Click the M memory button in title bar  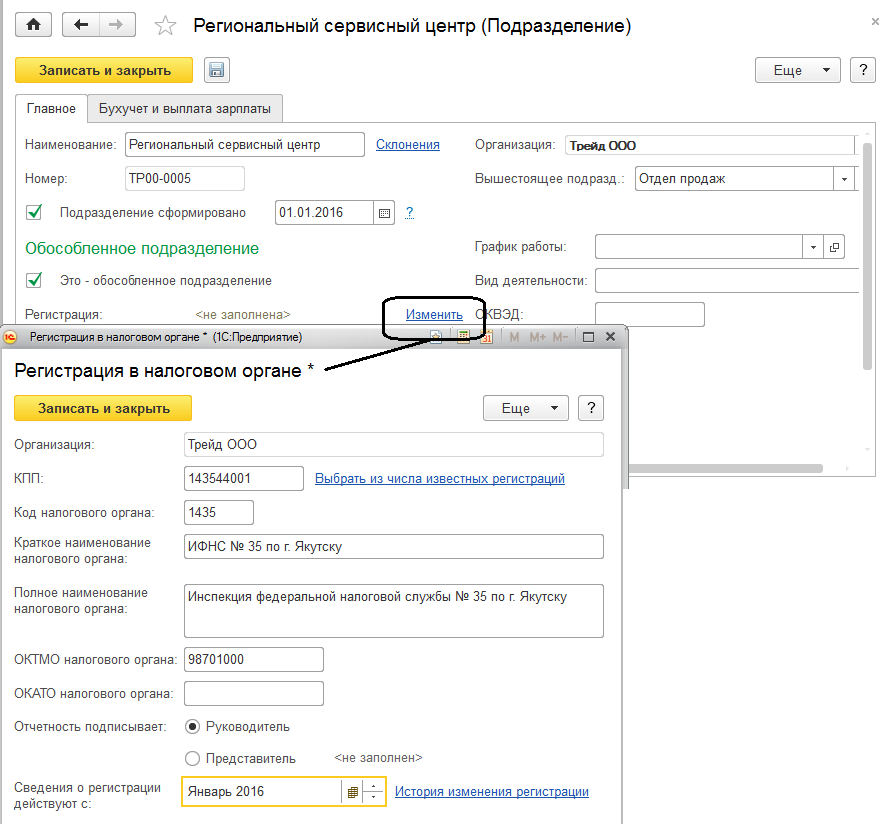[x=514, y=337]
